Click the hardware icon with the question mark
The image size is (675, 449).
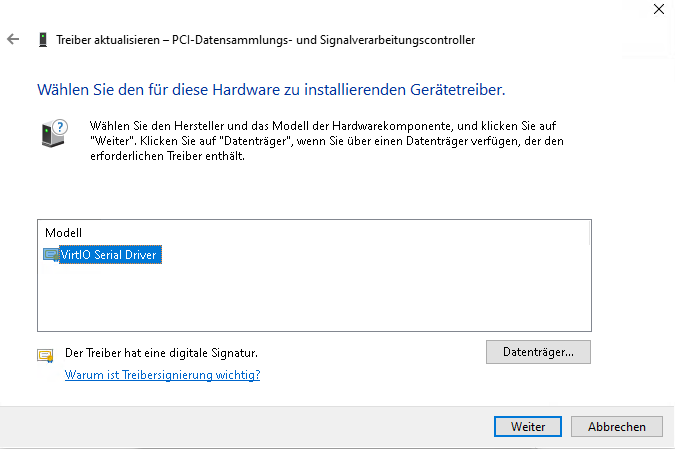coord(56,134)
